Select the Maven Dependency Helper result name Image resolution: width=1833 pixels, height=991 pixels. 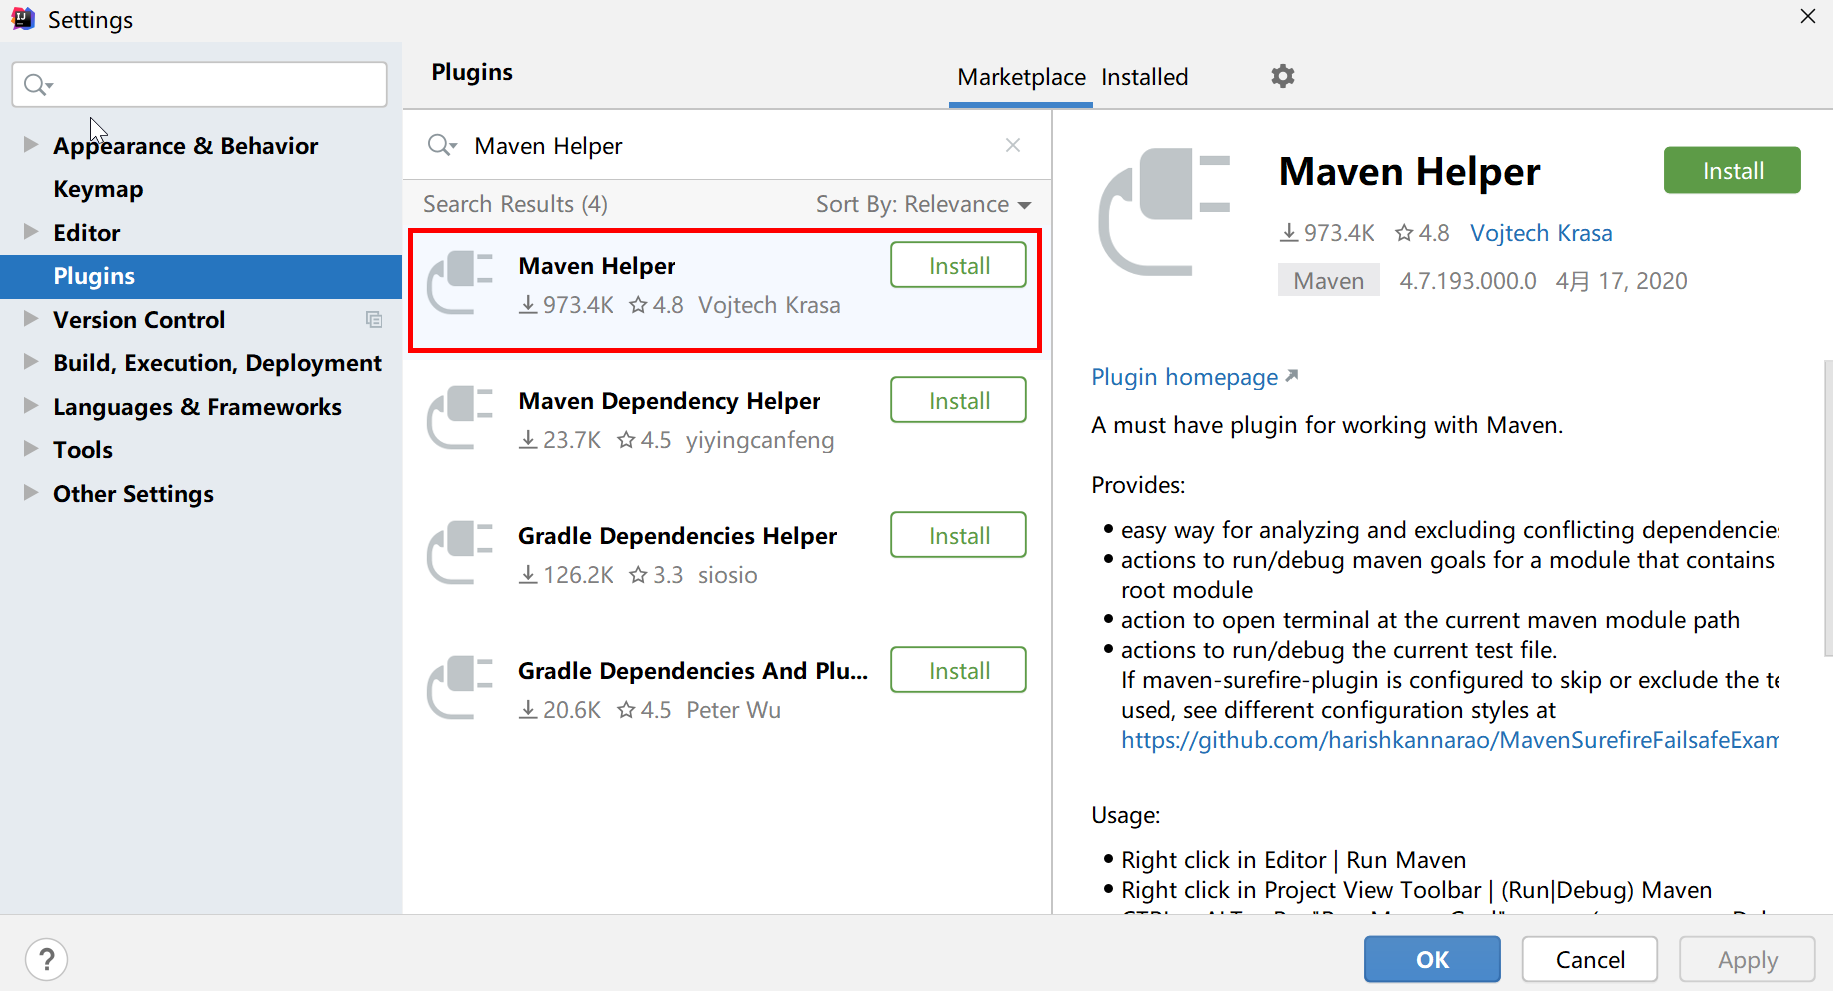pyautogui.click(x=669, y=401)
